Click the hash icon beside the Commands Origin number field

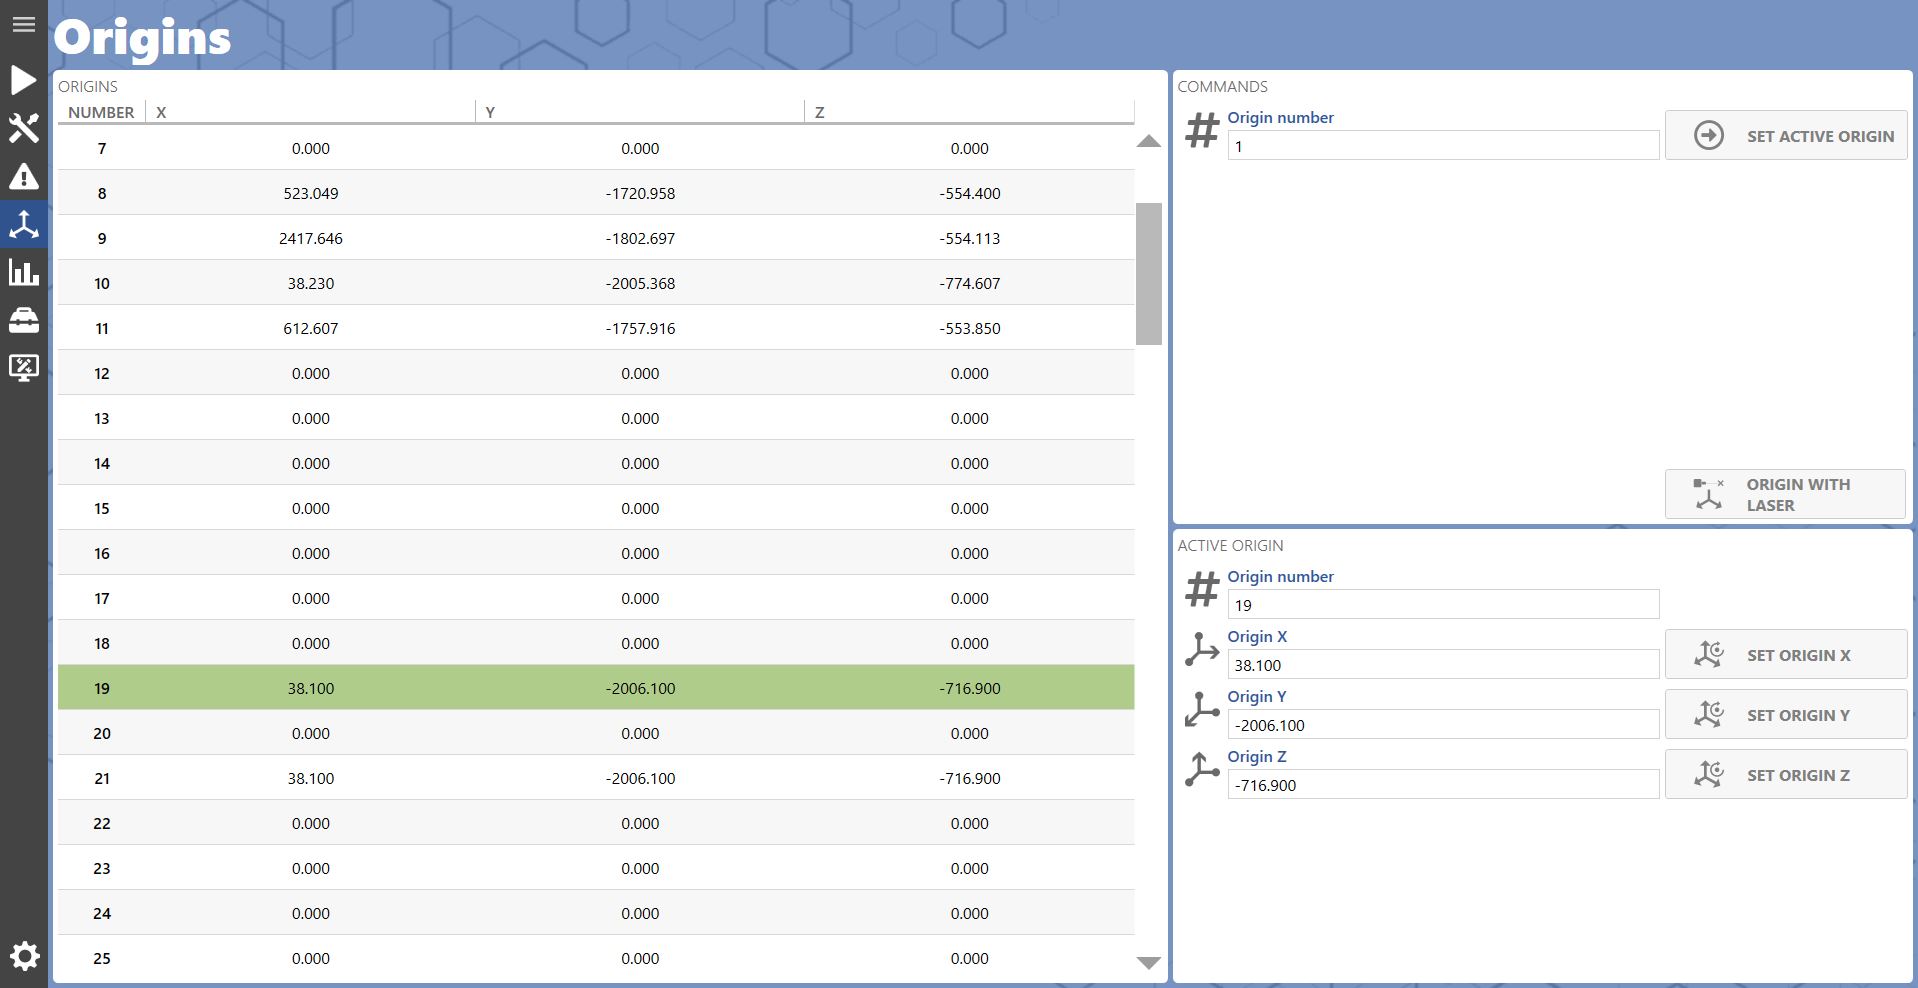click(1202, 131)
